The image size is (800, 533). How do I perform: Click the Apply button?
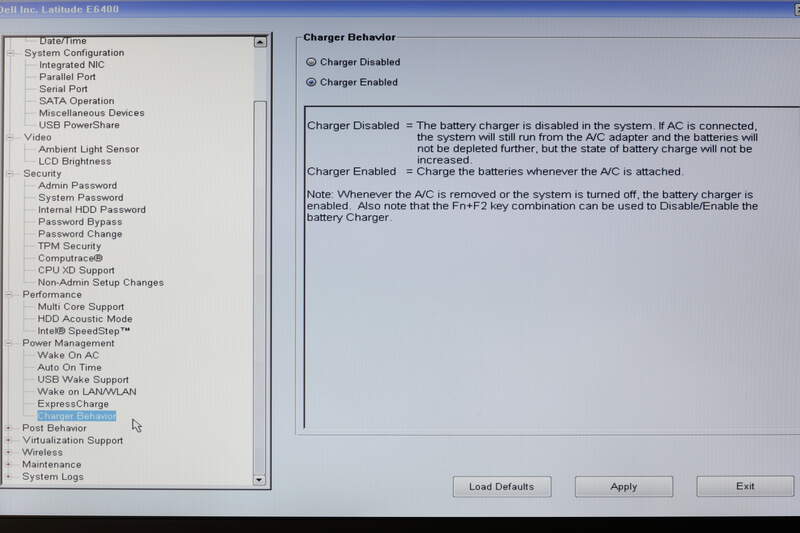click(623, 487)
